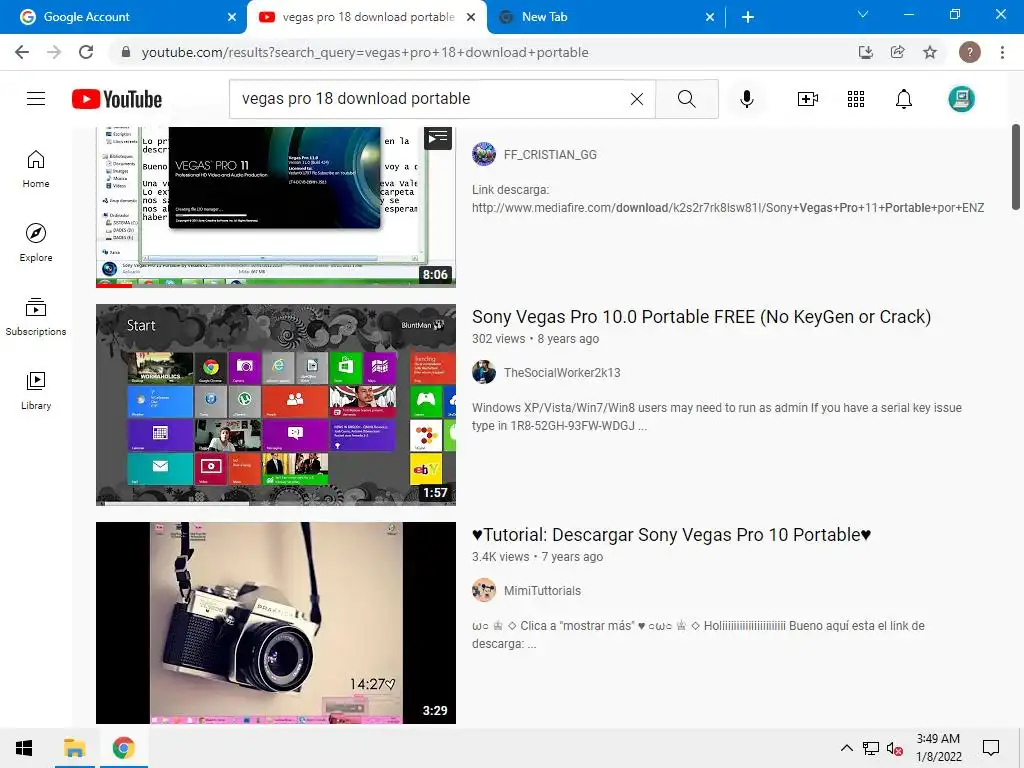The image size is (1024, 768).
Task: Click the Link descarga mediafire description text
Action: [728, 199]
